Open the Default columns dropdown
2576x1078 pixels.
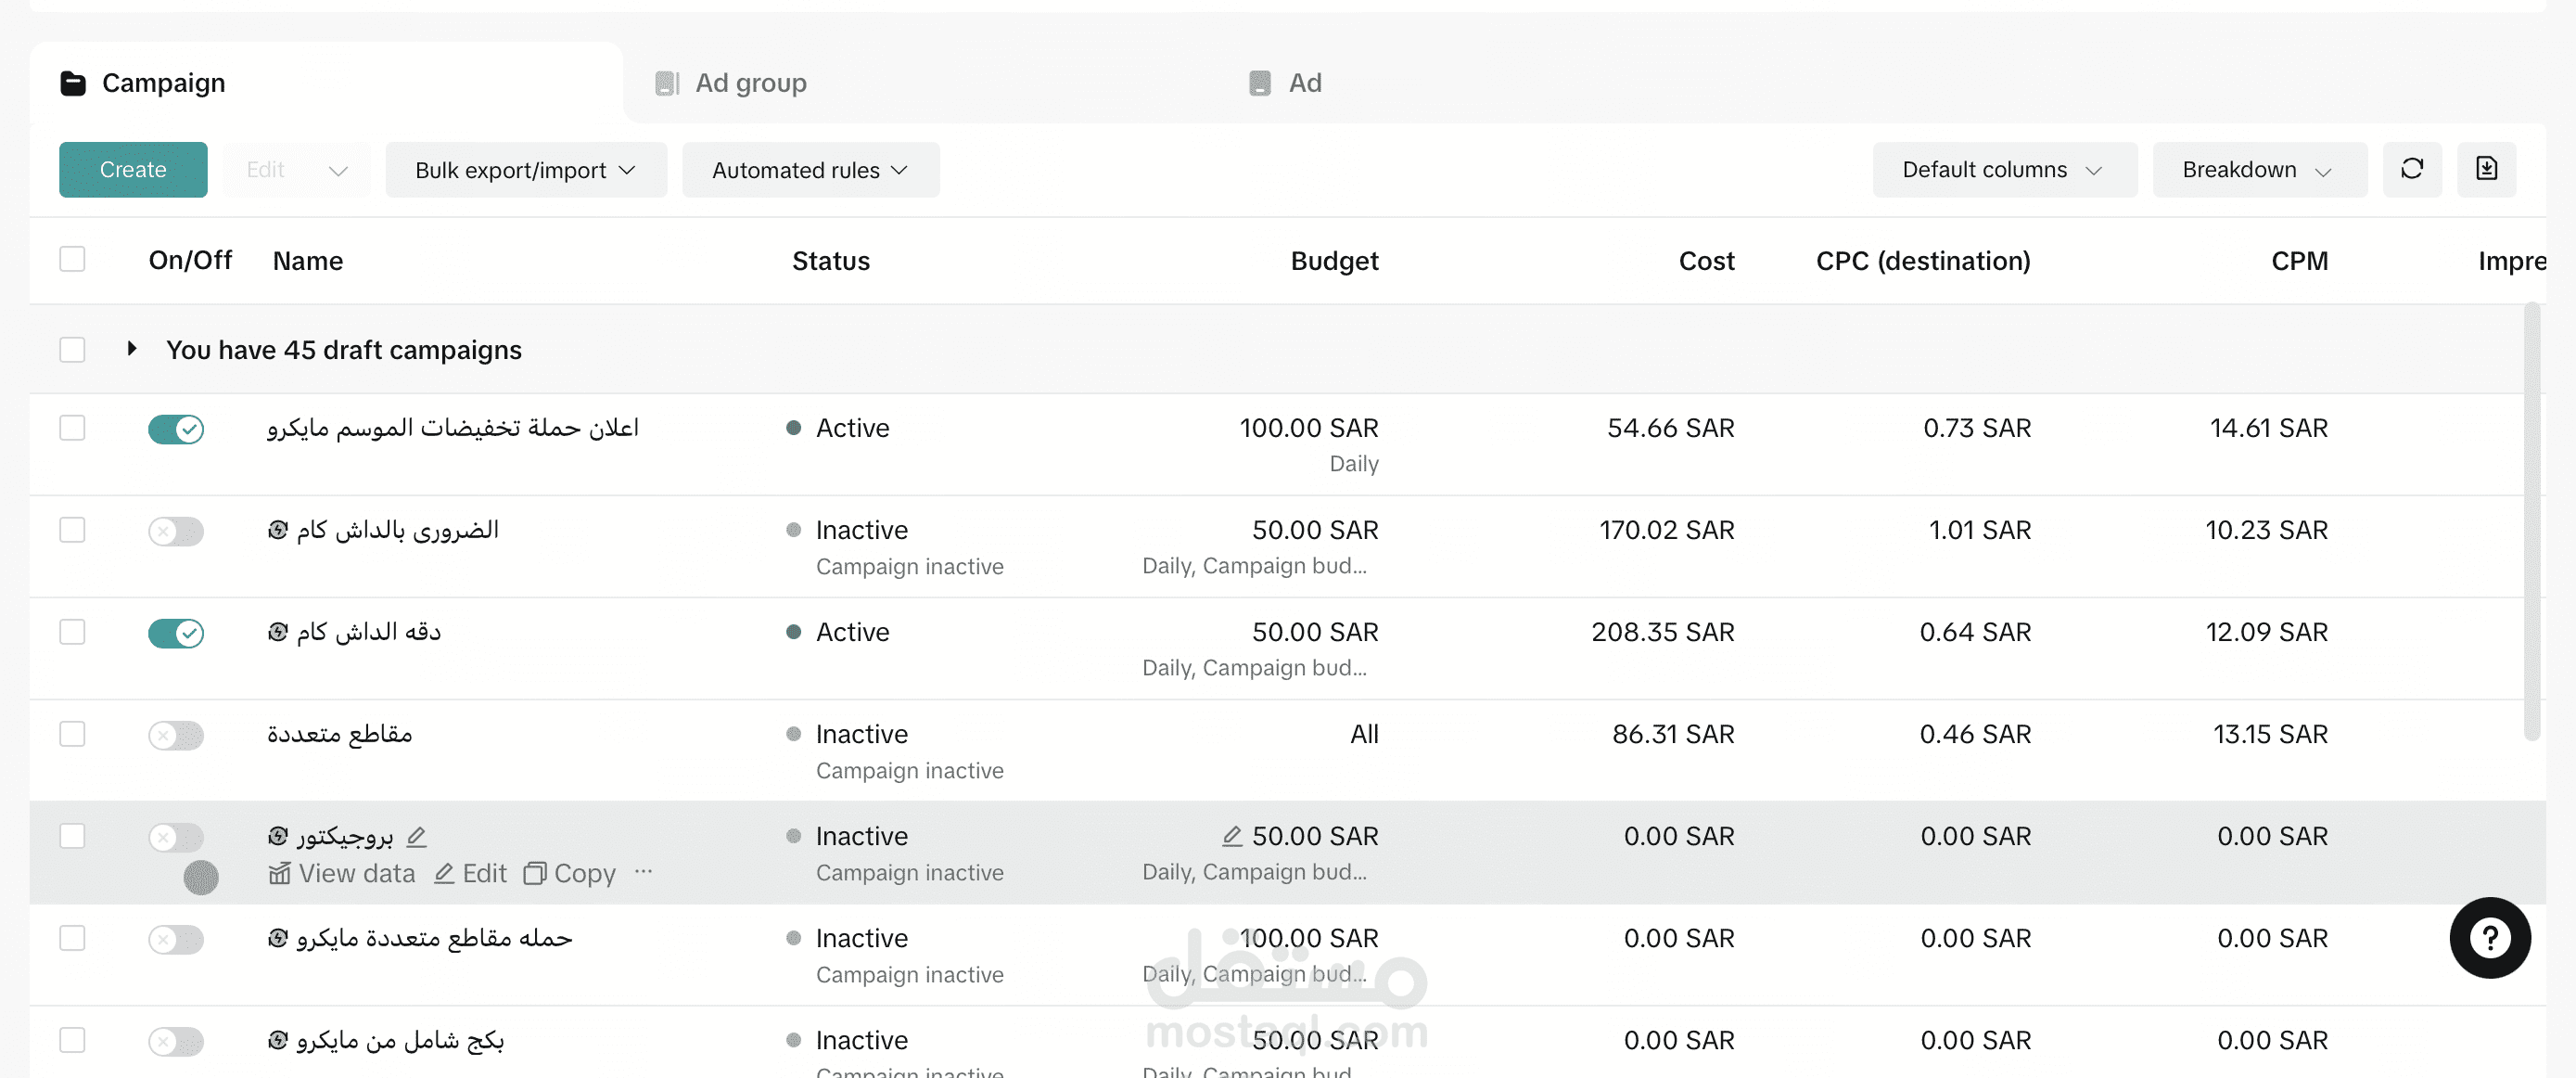2003,169
